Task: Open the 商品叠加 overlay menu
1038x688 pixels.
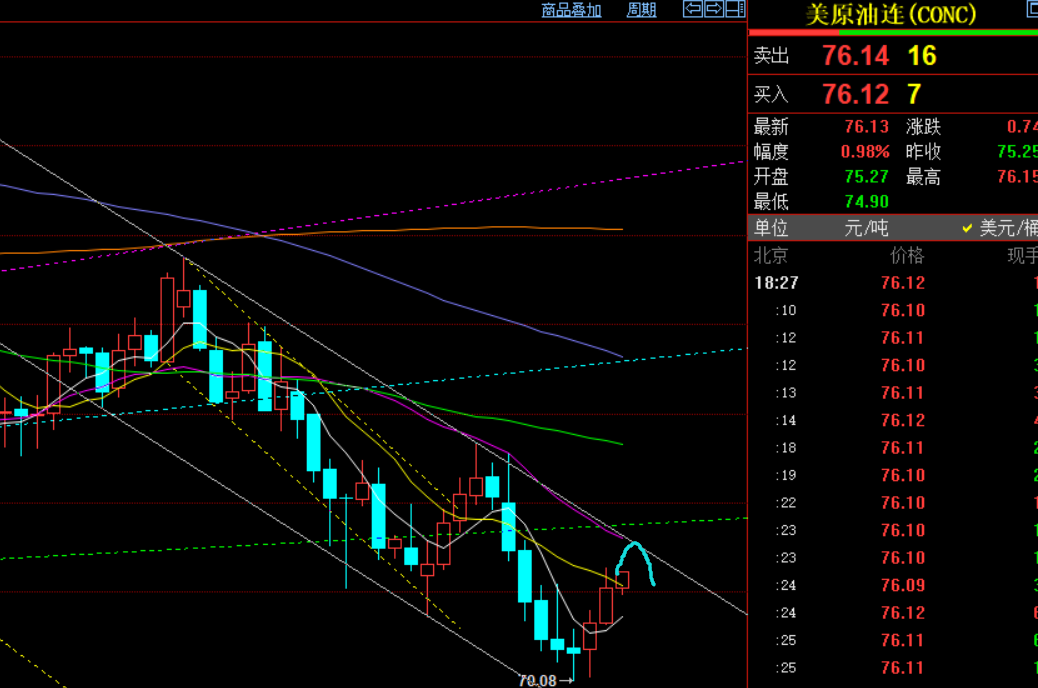Action: tap(571, 10)
